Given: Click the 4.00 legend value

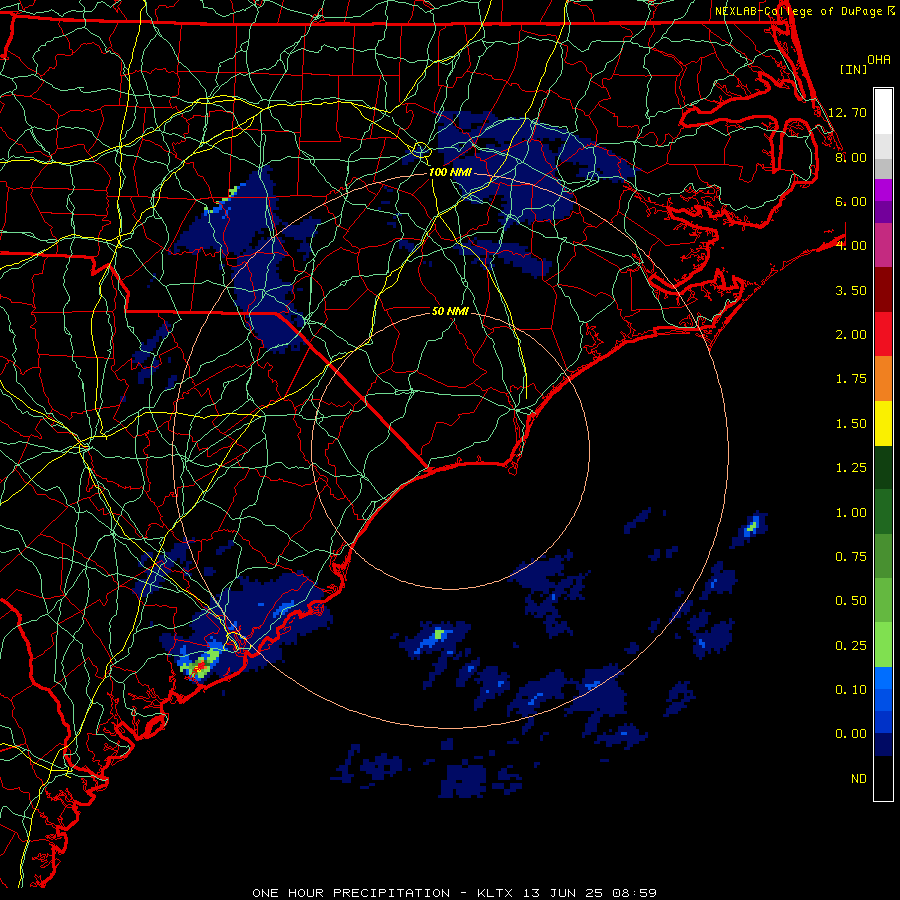Looking at the screenshot, I should tap(851, 246).
